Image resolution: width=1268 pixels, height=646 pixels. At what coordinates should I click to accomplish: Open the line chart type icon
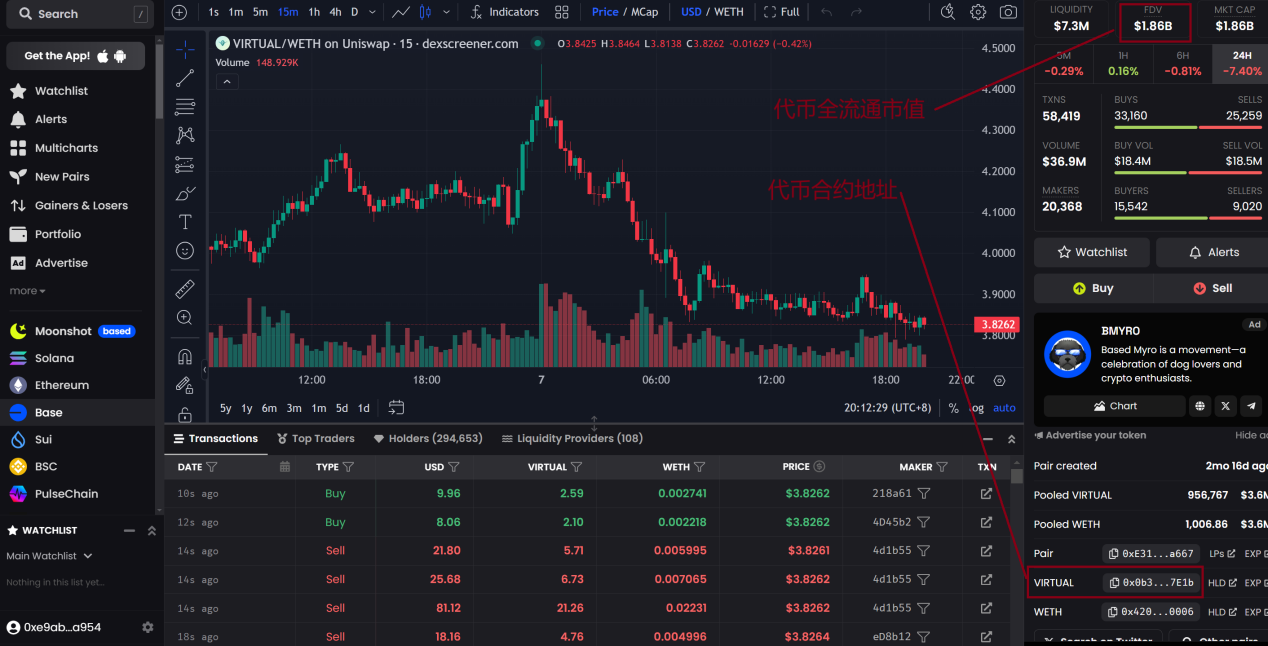coord(401,12)
